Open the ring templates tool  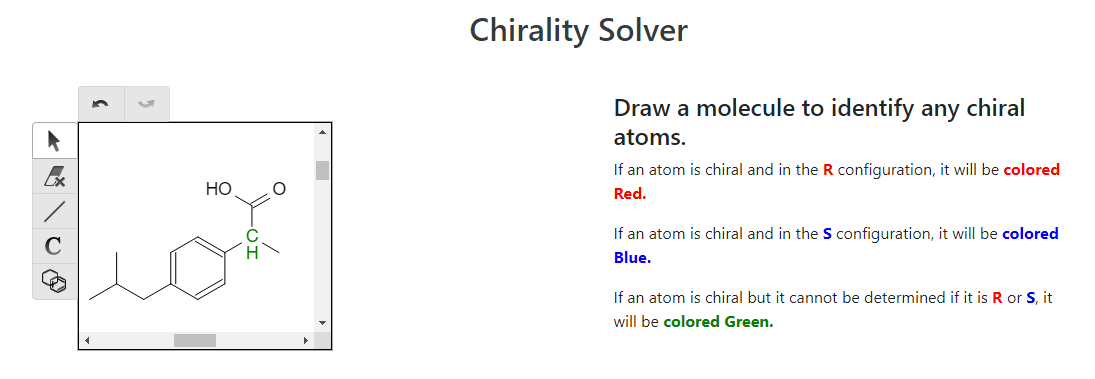[x=54, y=281]
